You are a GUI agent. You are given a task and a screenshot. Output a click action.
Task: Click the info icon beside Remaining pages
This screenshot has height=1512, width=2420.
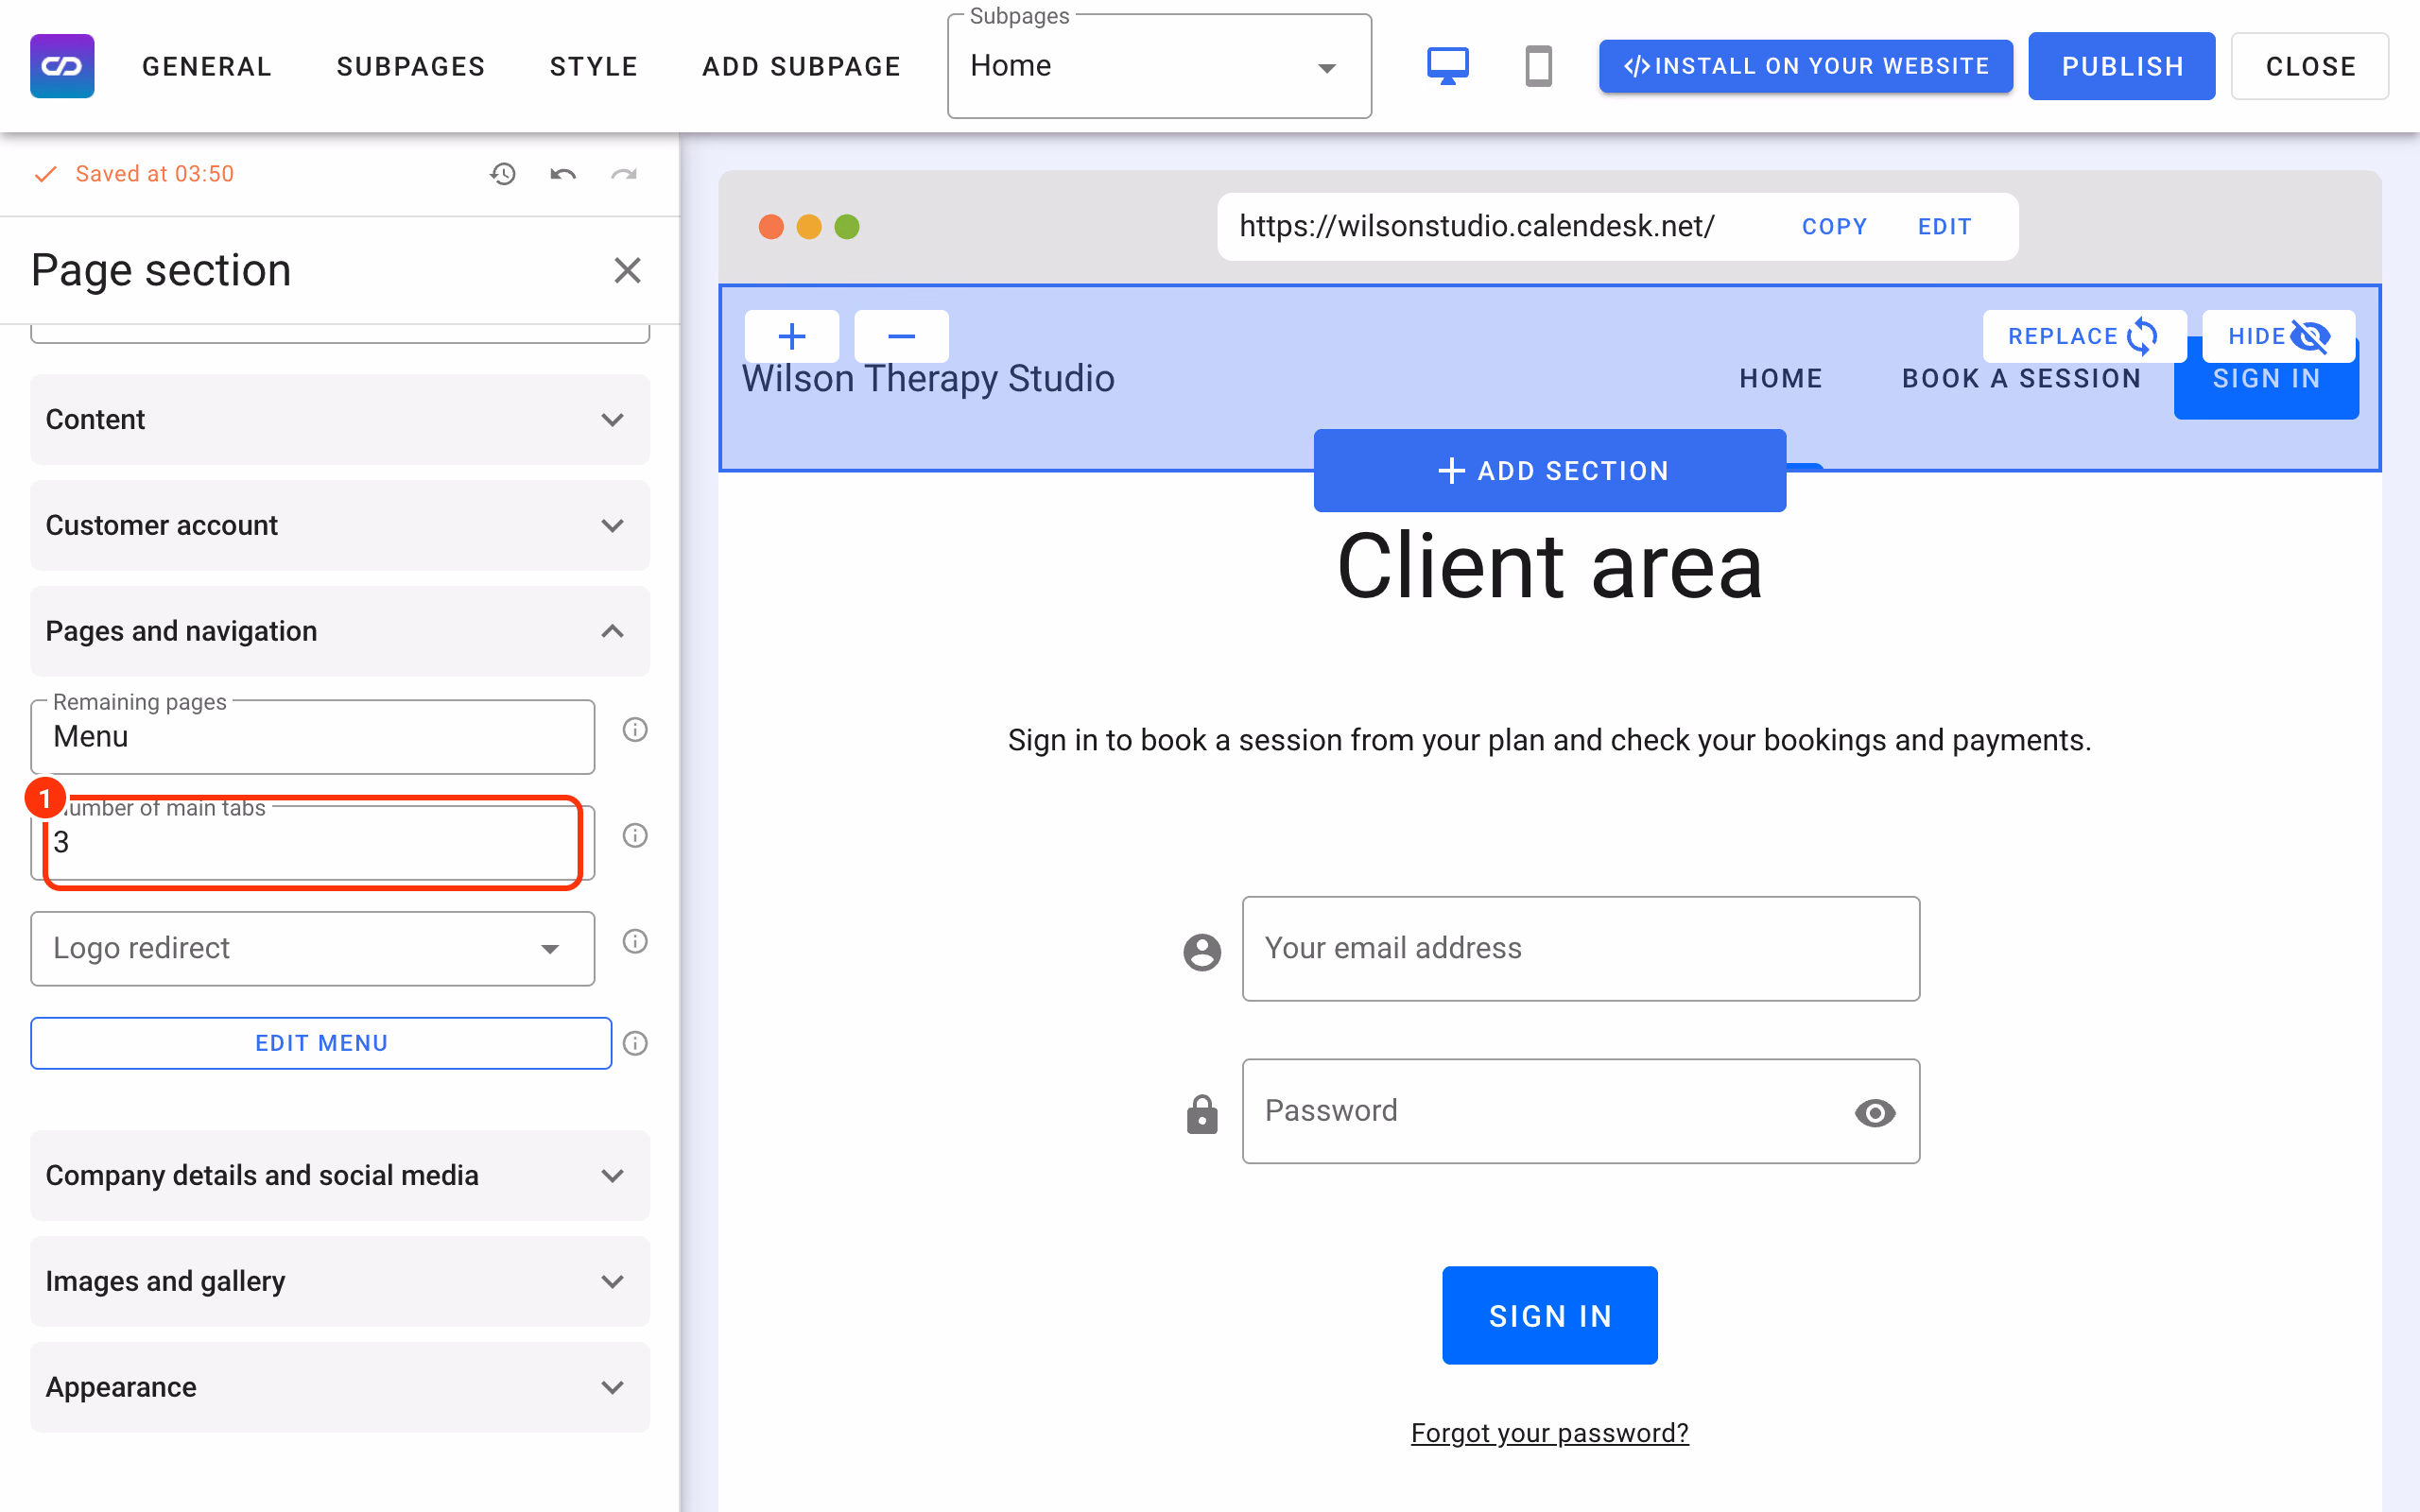pyautogui.click(x=635, y=730)
